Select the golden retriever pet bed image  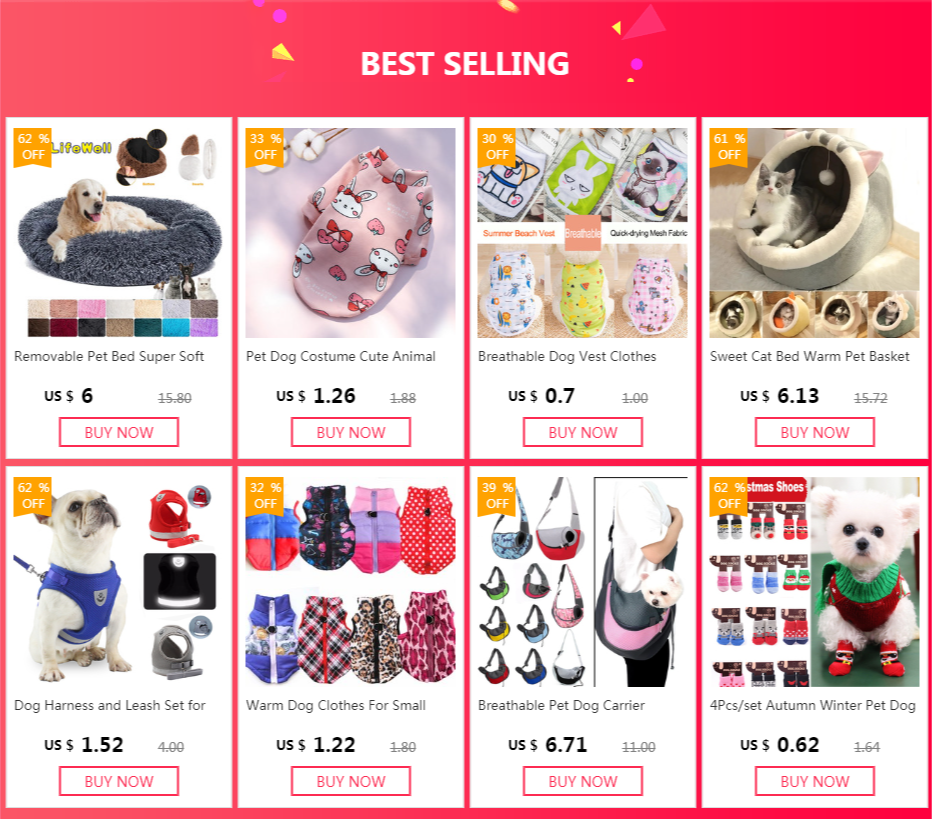pyautogui.click(x=118, y=233)
